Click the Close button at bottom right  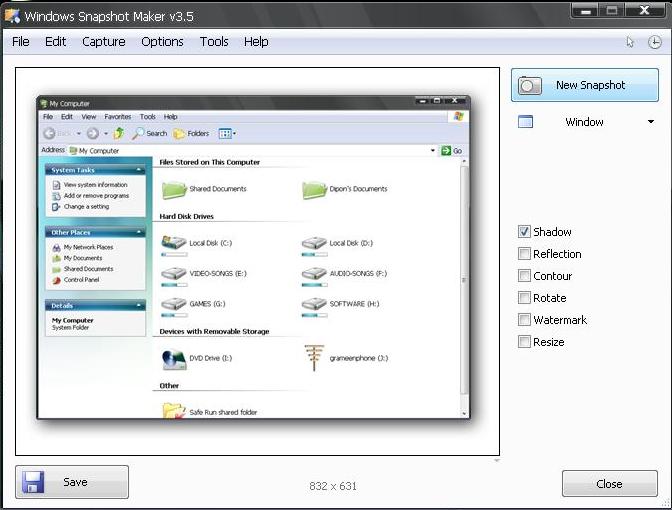click(x=609, y=483)
